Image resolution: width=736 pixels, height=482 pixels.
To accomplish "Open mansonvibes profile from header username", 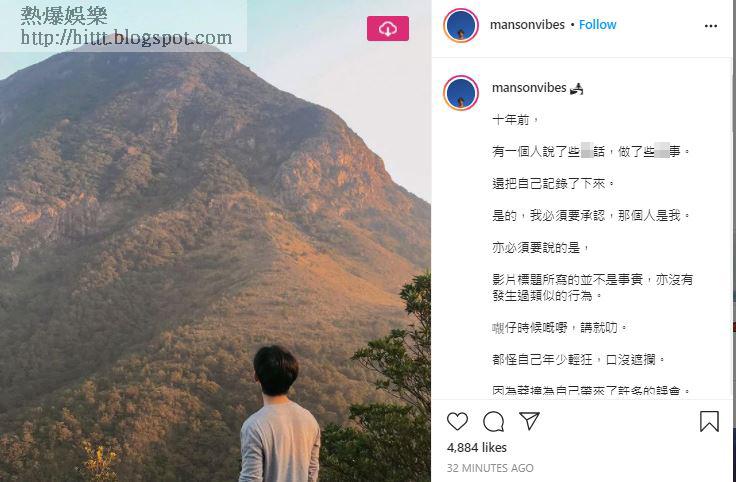I will click(x=527, y=25).
